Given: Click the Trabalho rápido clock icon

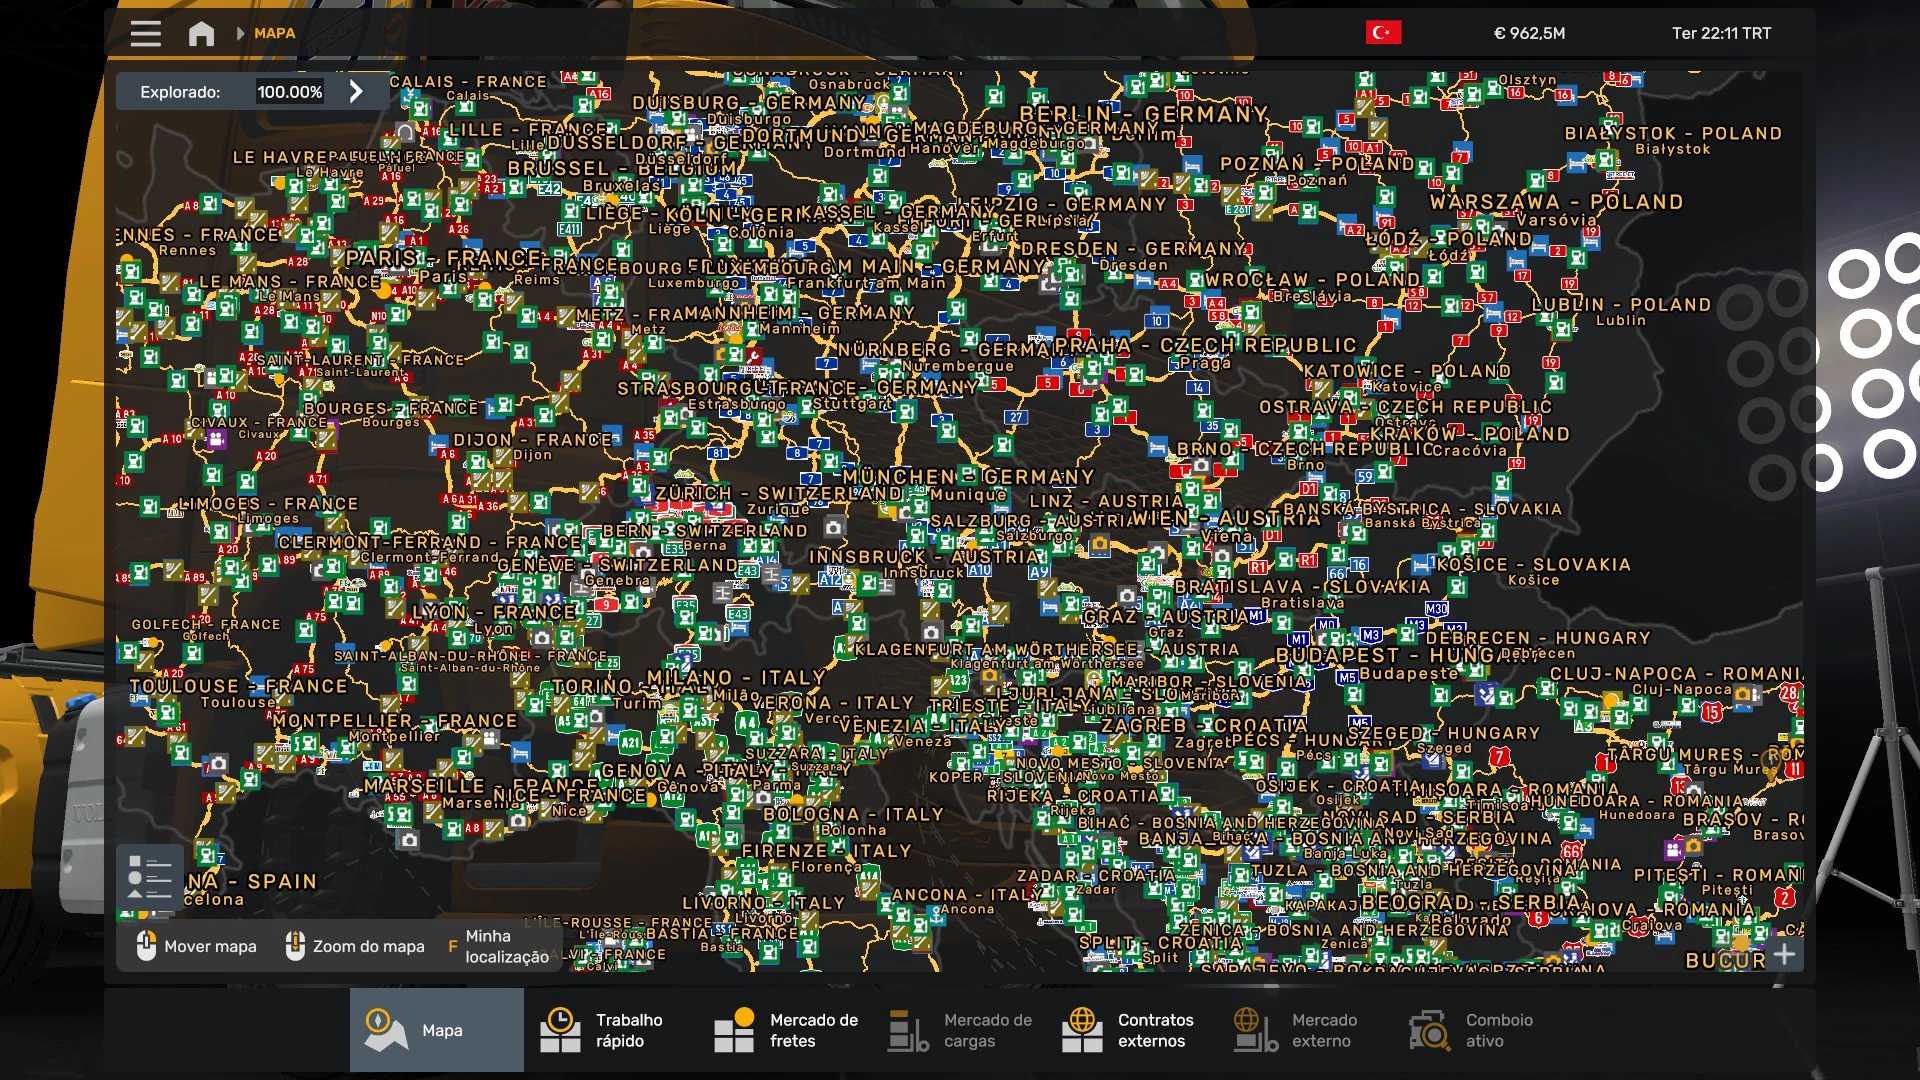Looking at the screenshot, I should (x=560, y=1030).
